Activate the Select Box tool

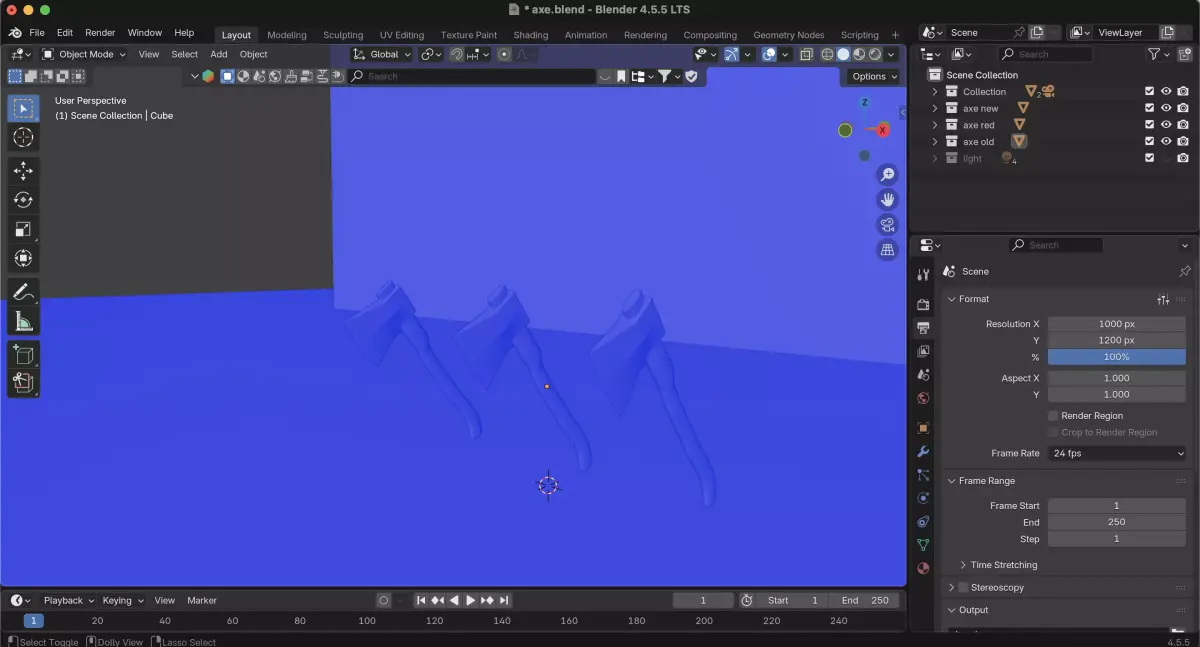[23, 109]
